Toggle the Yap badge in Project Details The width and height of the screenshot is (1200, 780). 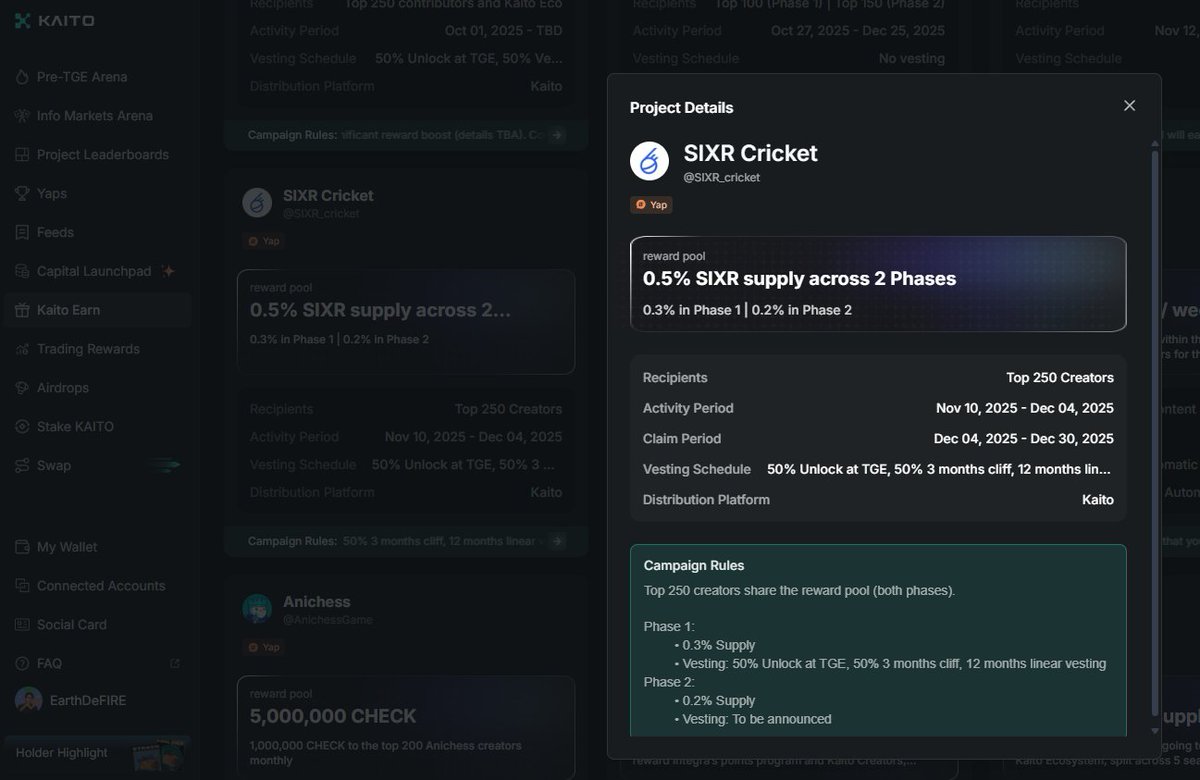tap(651, 204)
